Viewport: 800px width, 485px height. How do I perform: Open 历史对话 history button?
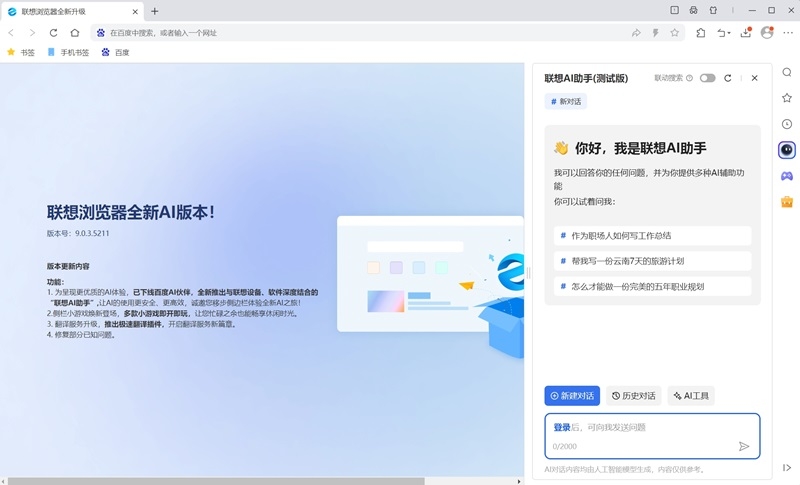click(x=634, y=396)
